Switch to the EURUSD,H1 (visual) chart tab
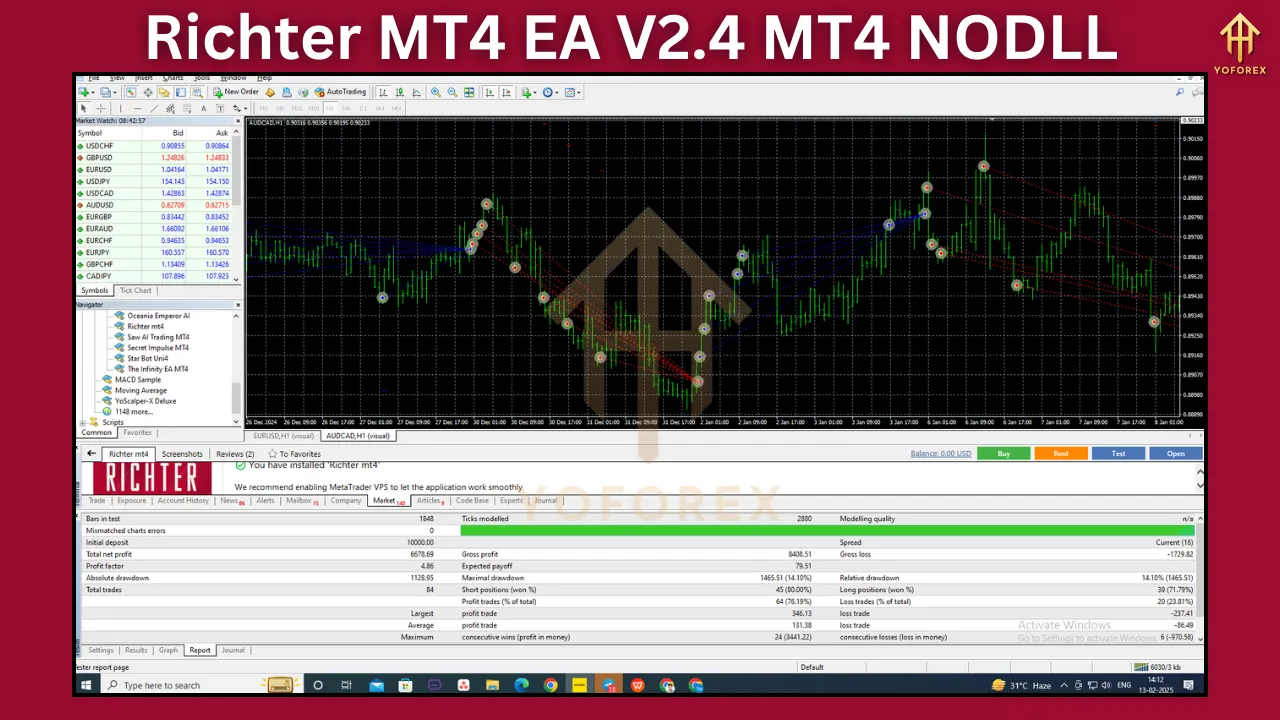 284,436
